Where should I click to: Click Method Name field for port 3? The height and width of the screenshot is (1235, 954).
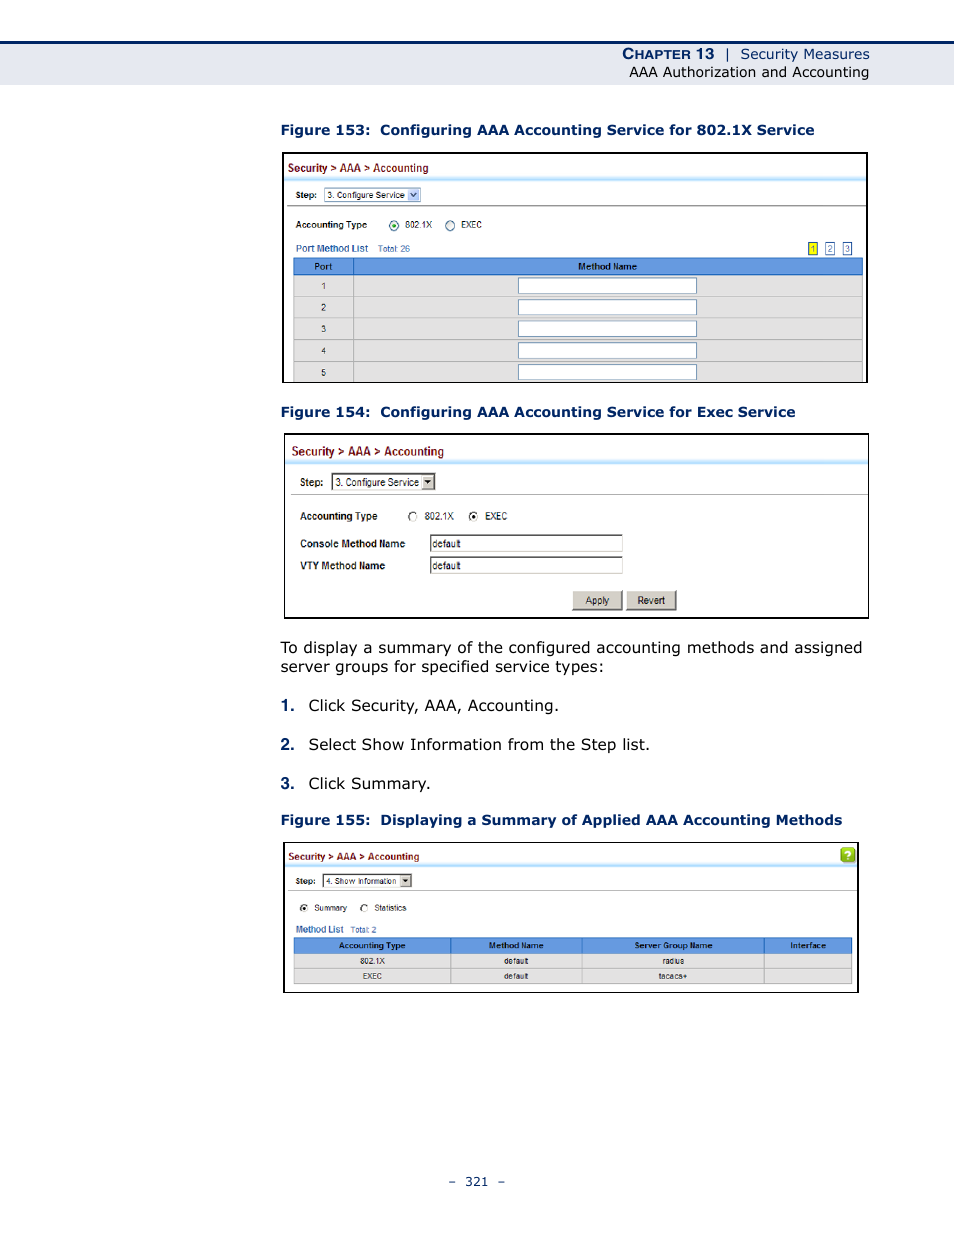[x=607, y=329]
